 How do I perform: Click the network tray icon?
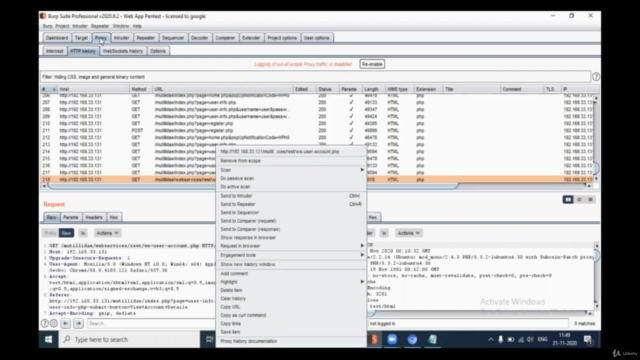[x=521, y=339]
